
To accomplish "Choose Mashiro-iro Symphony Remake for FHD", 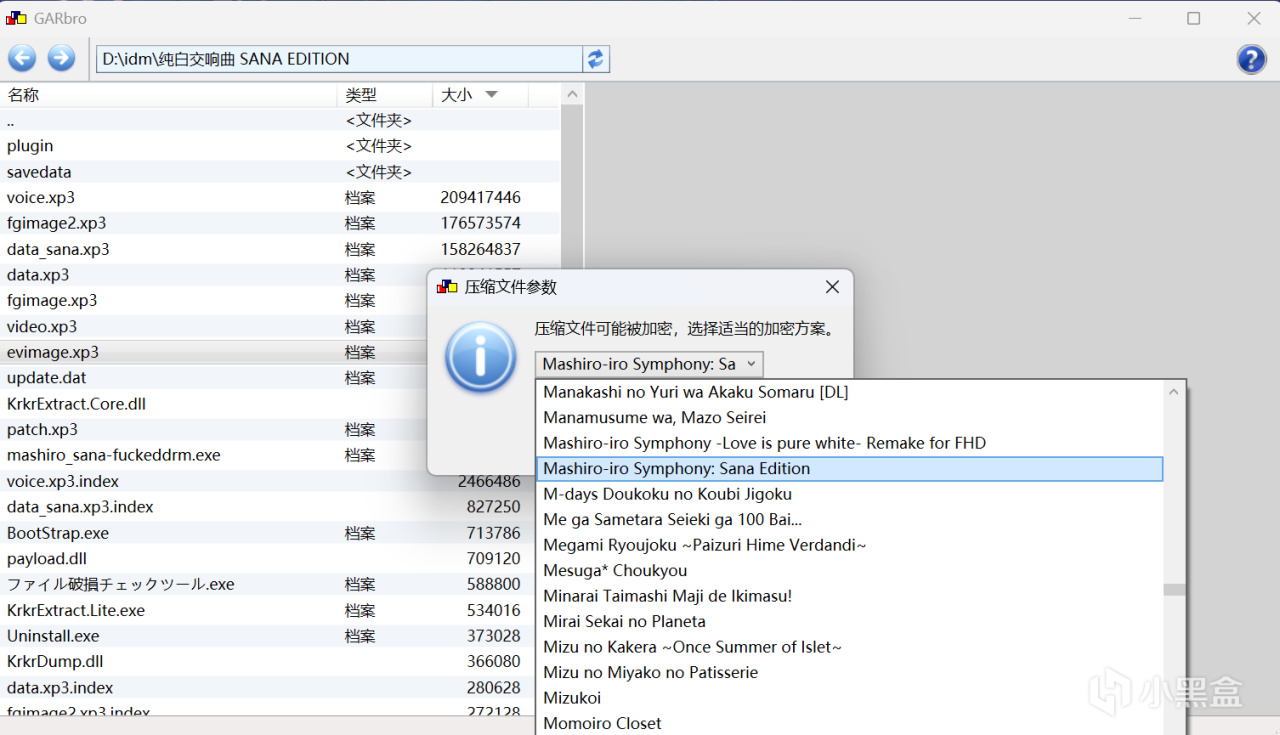I will point(850,443).
